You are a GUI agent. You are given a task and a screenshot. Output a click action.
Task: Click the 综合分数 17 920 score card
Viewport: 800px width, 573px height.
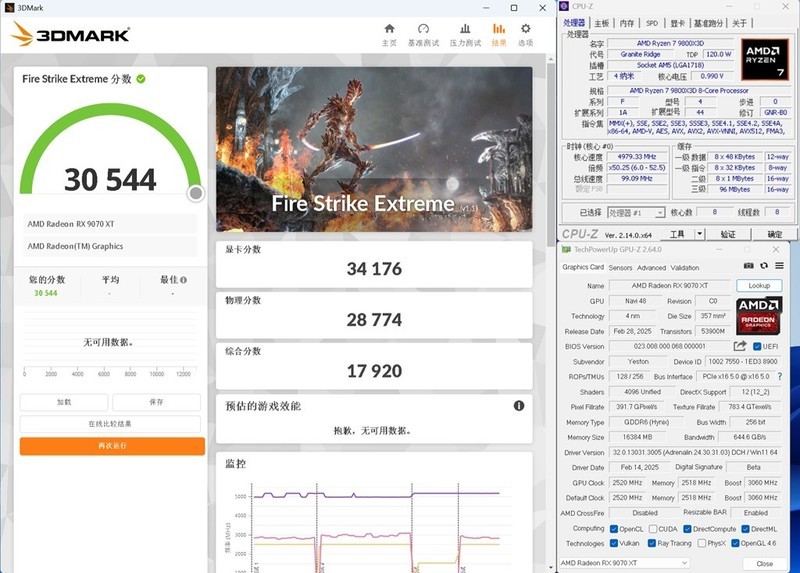374,366
